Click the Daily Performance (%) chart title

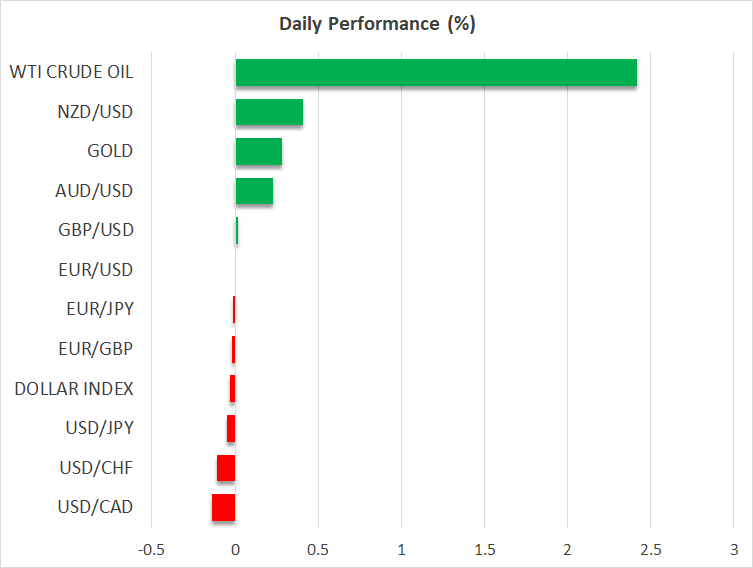pyautogui.click(x=376, y=24)
